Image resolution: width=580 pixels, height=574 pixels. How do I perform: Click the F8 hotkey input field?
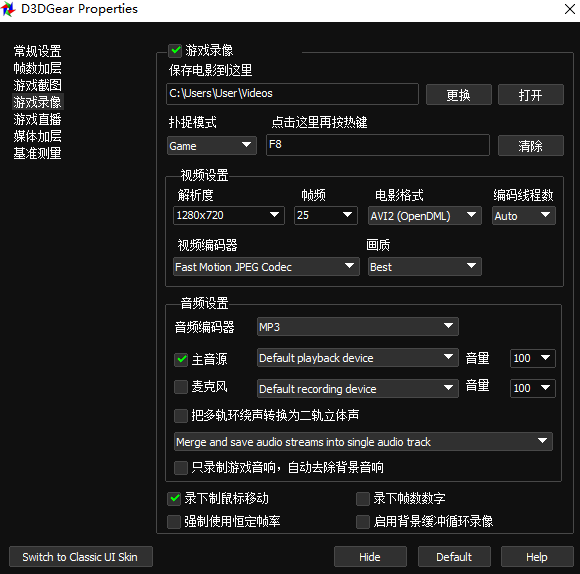coord(378,145)
